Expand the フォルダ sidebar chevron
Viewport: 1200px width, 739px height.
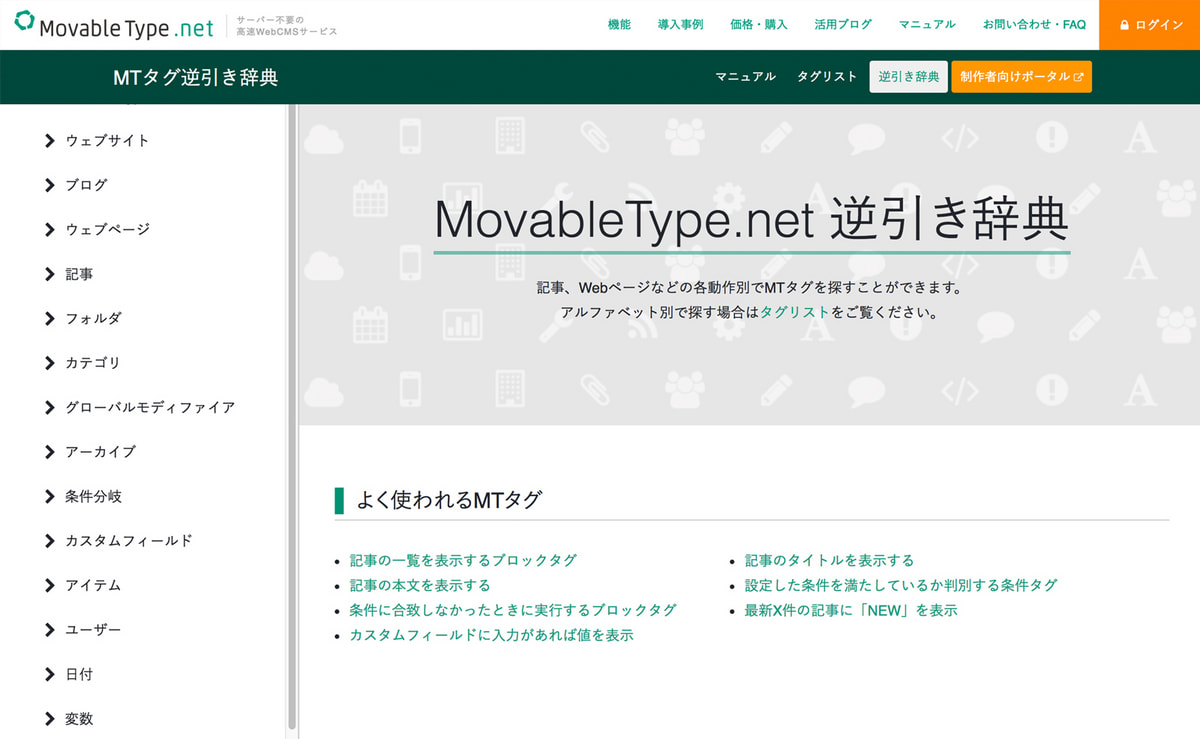click(50, 319)
